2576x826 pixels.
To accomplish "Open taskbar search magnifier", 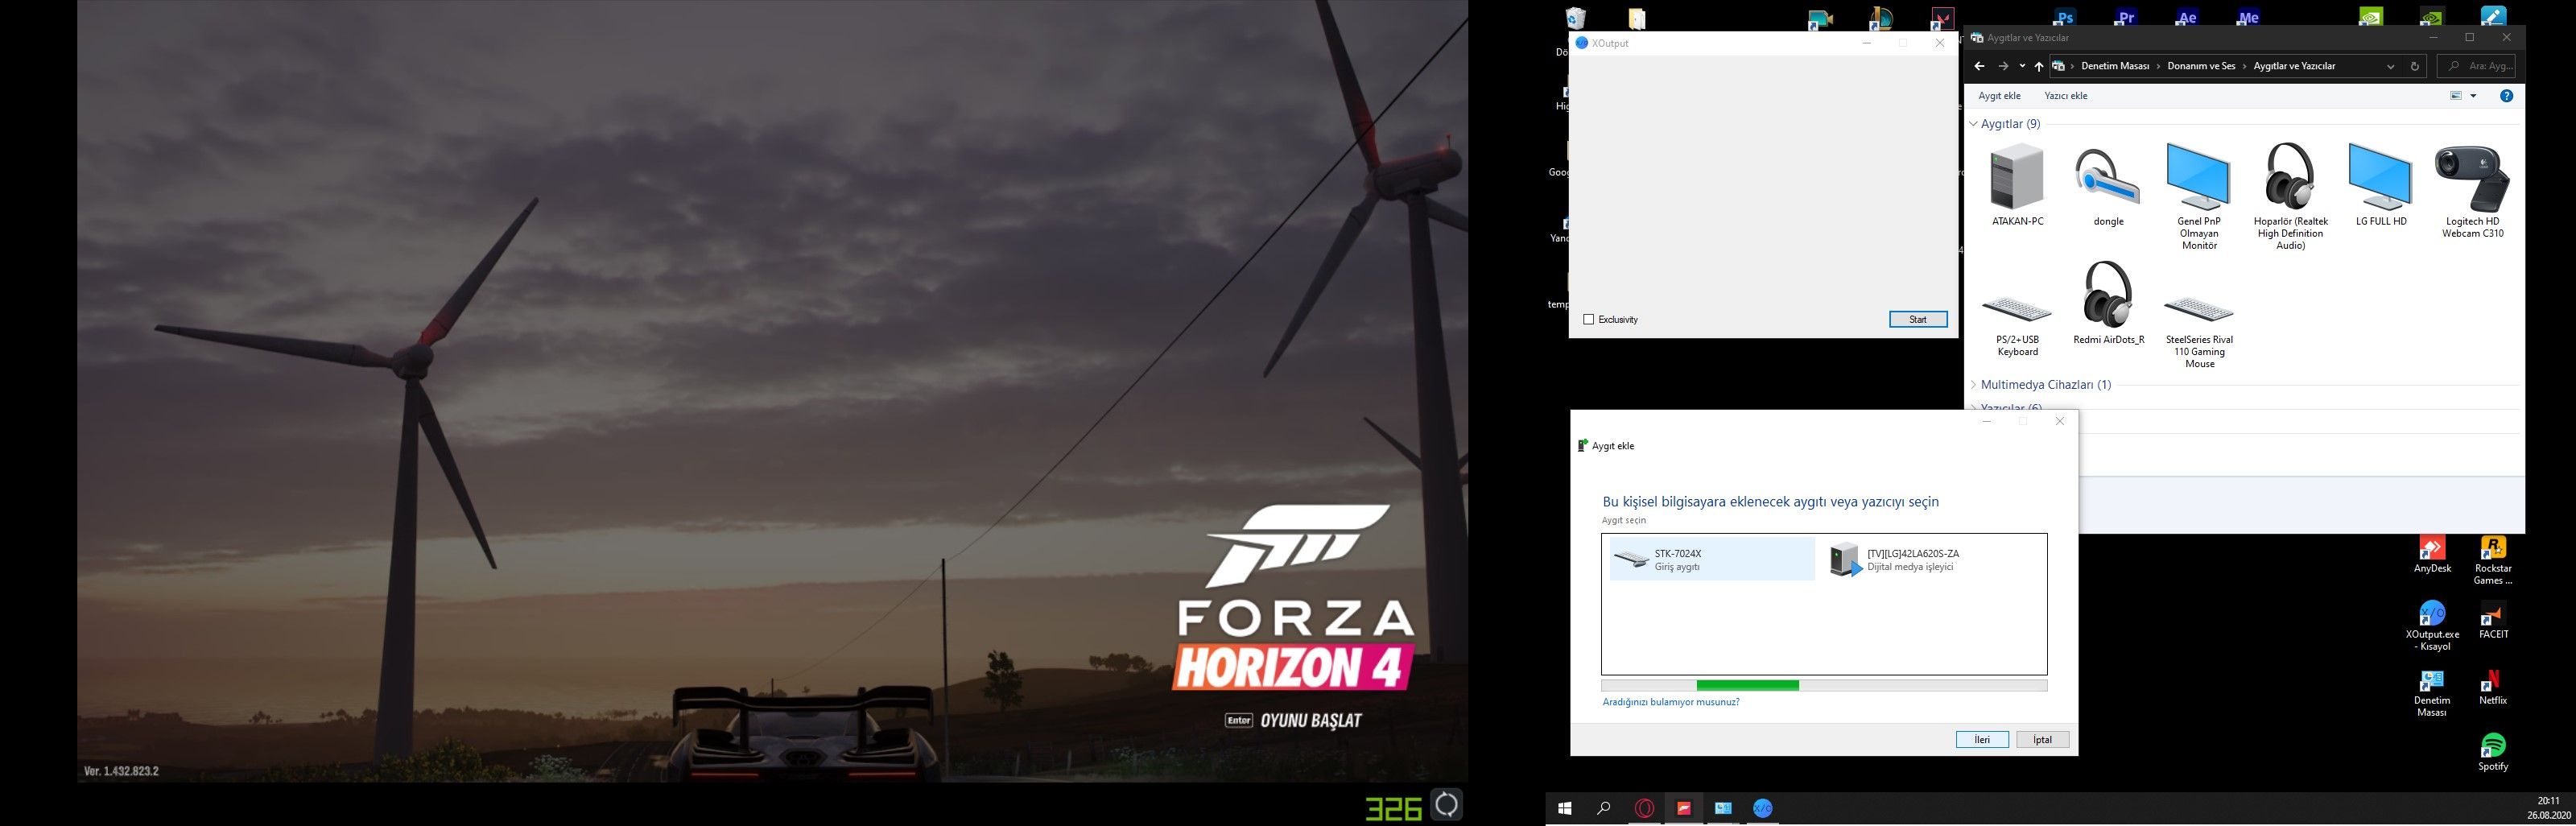I will (x=1604, y=808).
